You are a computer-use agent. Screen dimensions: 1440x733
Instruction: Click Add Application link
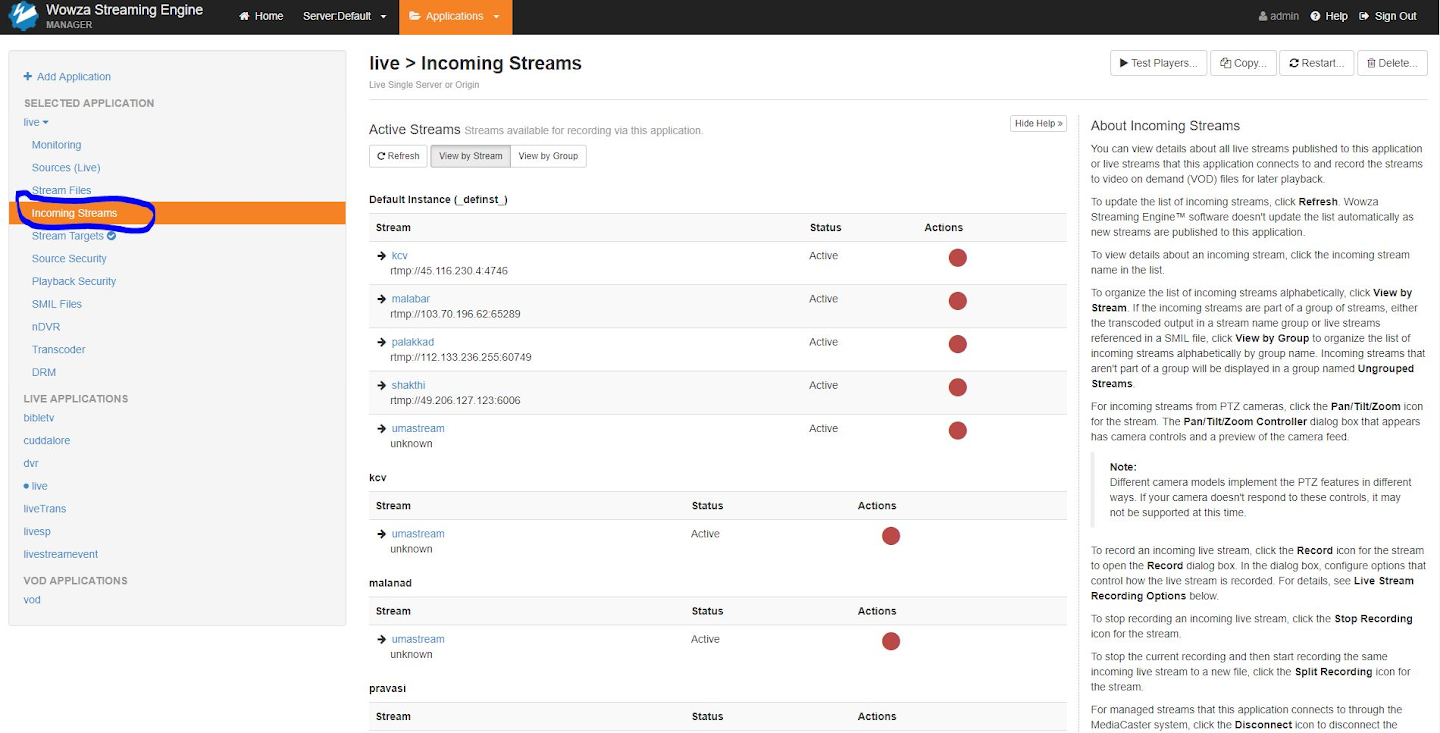(x=67, y=76)
